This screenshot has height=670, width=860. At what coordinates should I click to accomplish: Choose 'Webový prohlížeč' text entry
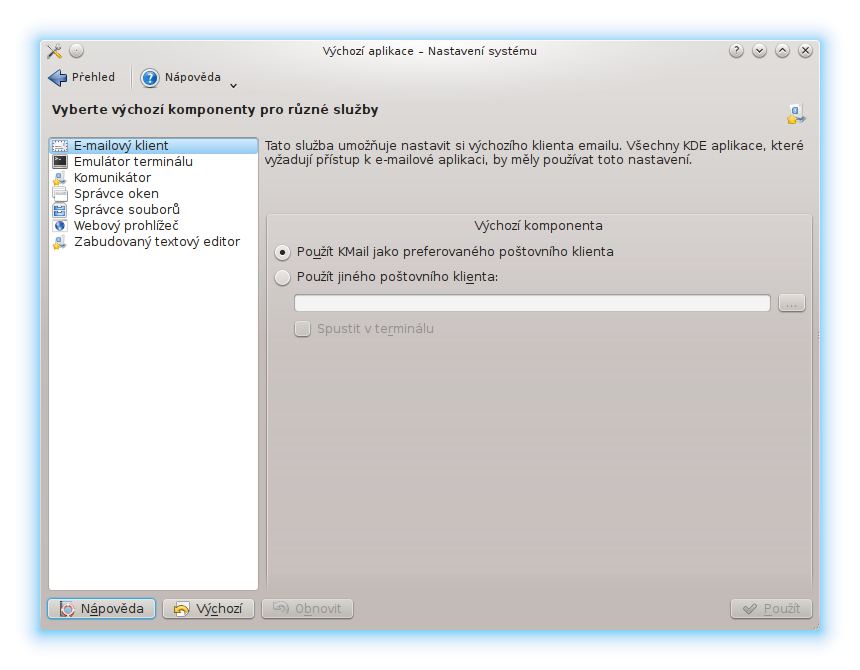126,225
